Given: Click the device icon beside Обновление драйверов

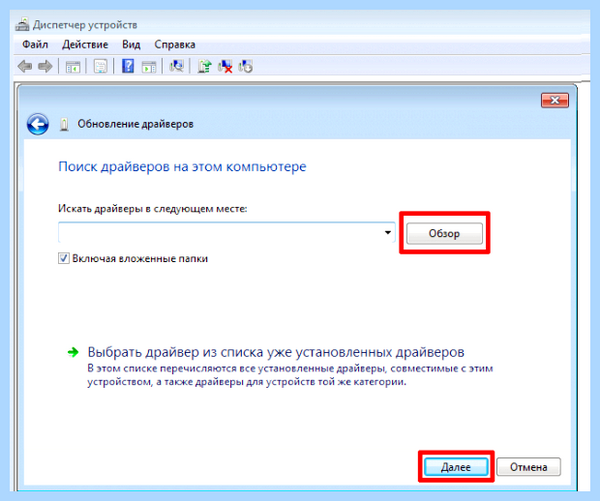Looking at the screenshot, I should [x=64, y=124].
